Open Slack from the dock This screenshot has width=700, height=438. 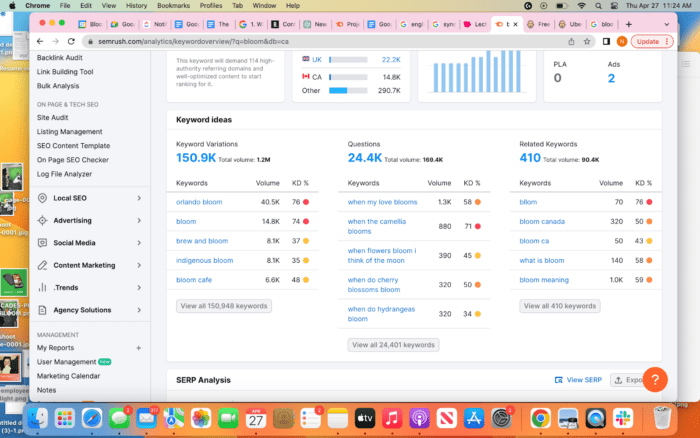point(623,419)
